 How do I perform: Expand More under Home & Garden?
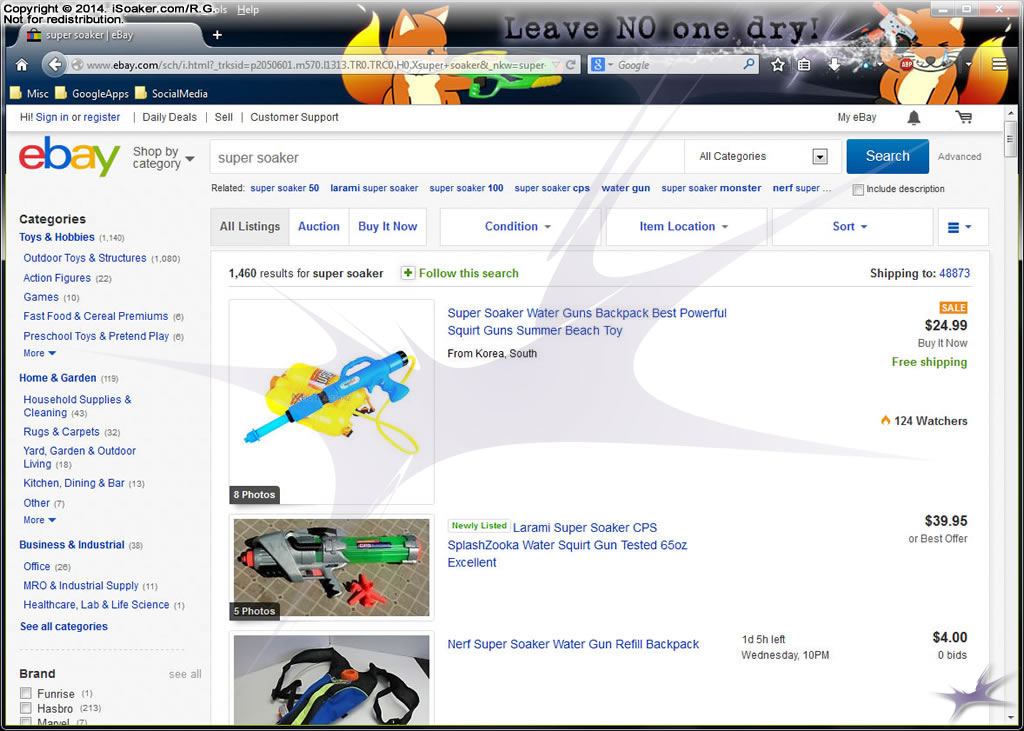point(40,520)
